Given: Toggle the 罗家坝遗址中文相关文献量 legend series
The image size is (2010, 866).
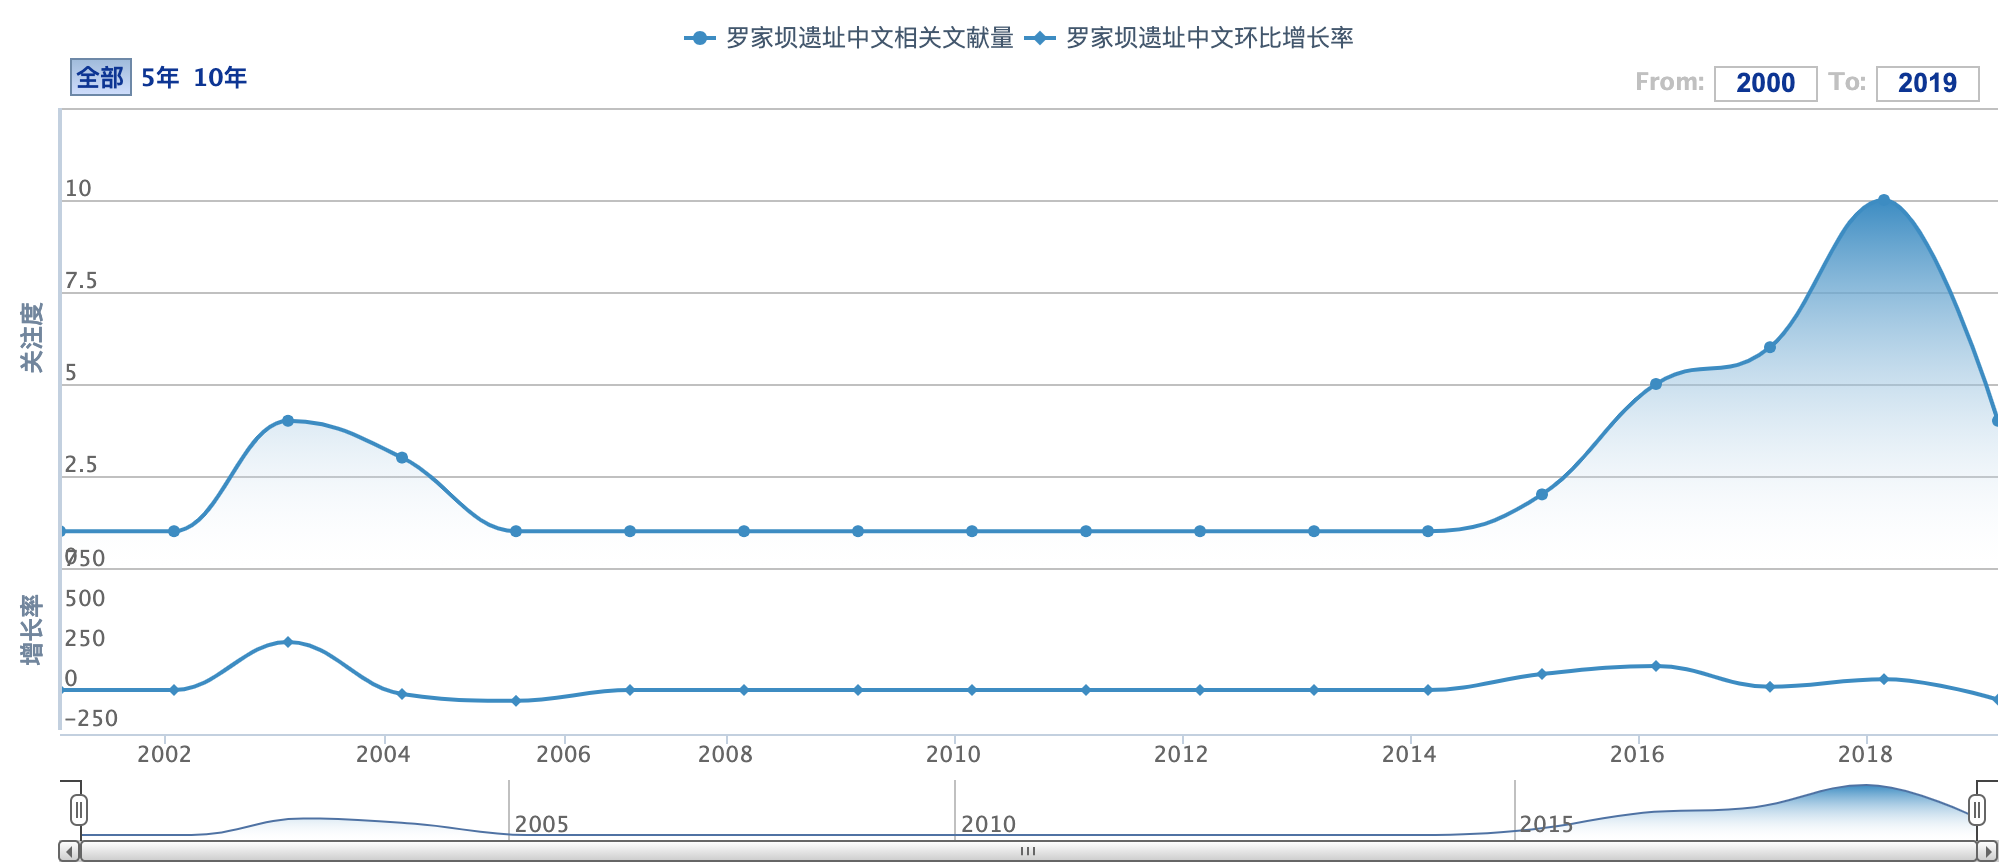Looking at the screenshot, I should click(850, 38).
